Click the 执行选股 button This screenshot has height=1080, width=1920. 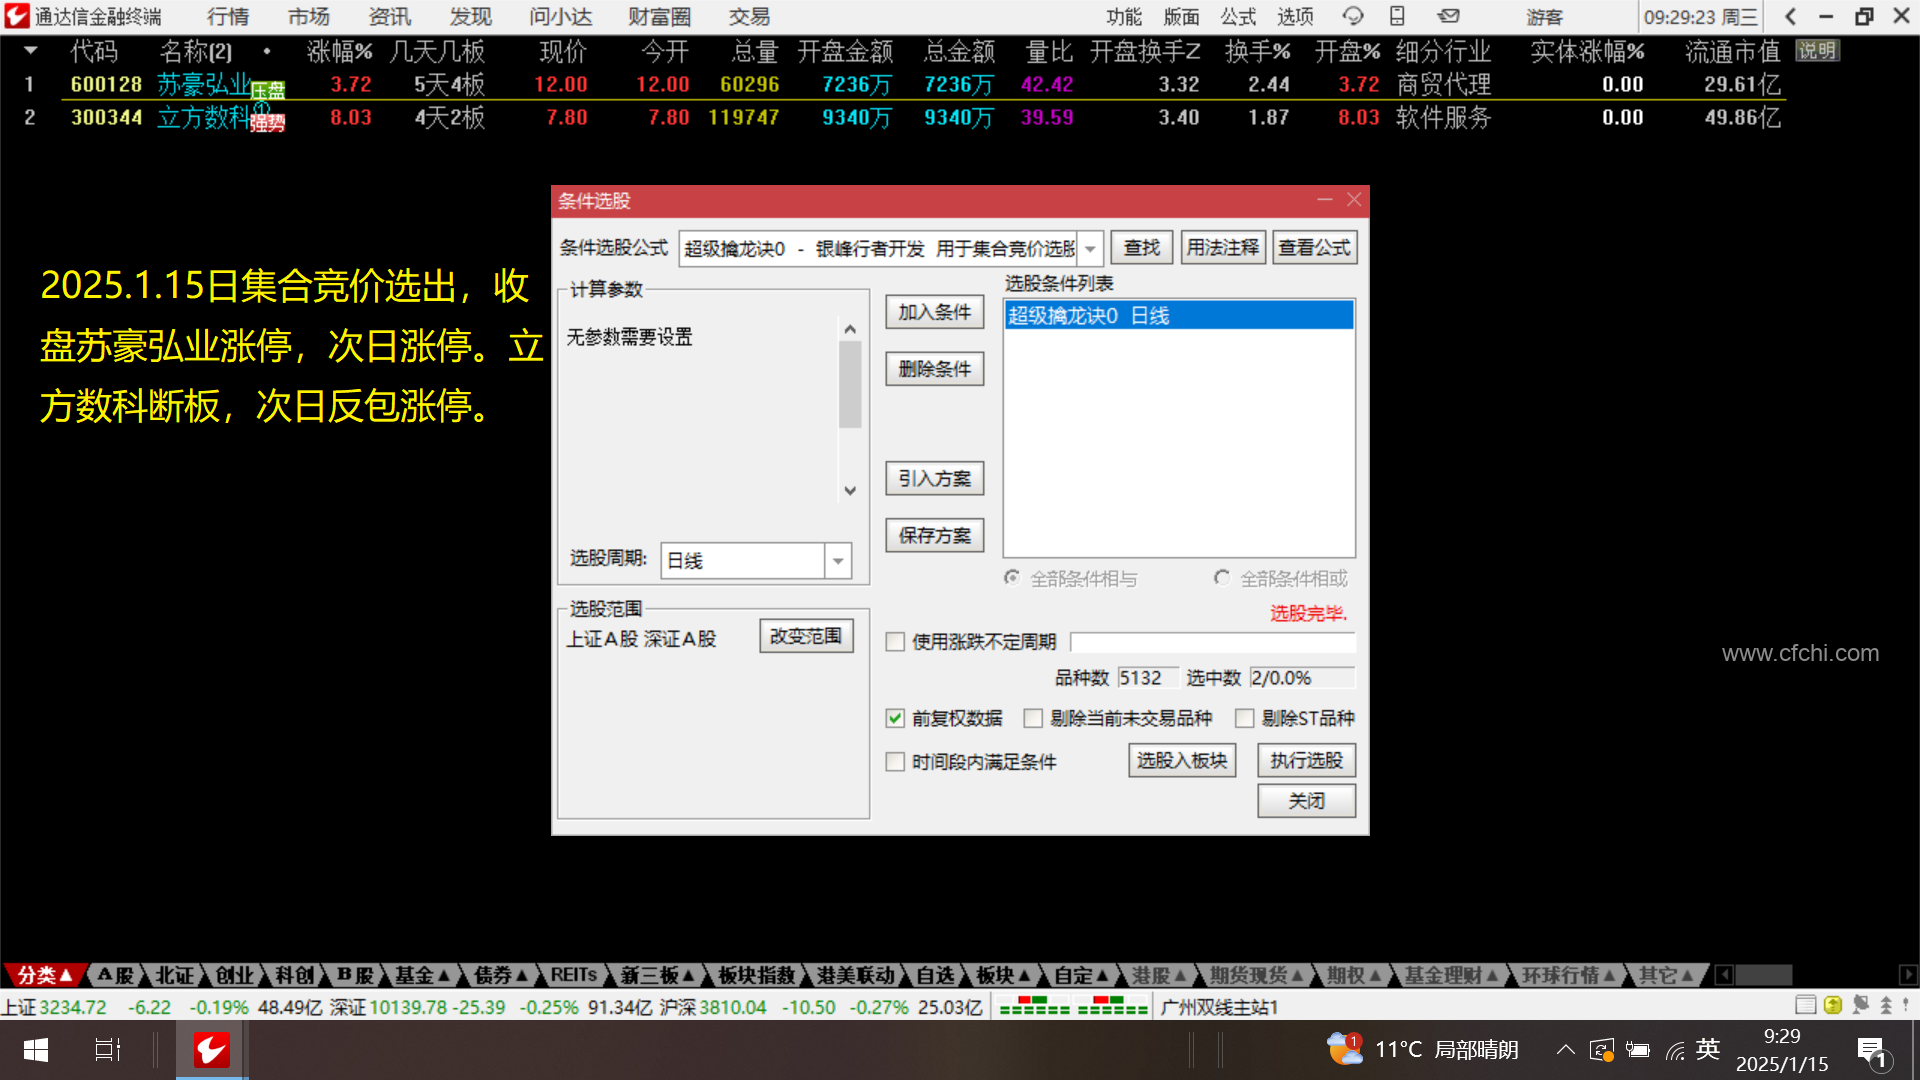(1306, 761)
